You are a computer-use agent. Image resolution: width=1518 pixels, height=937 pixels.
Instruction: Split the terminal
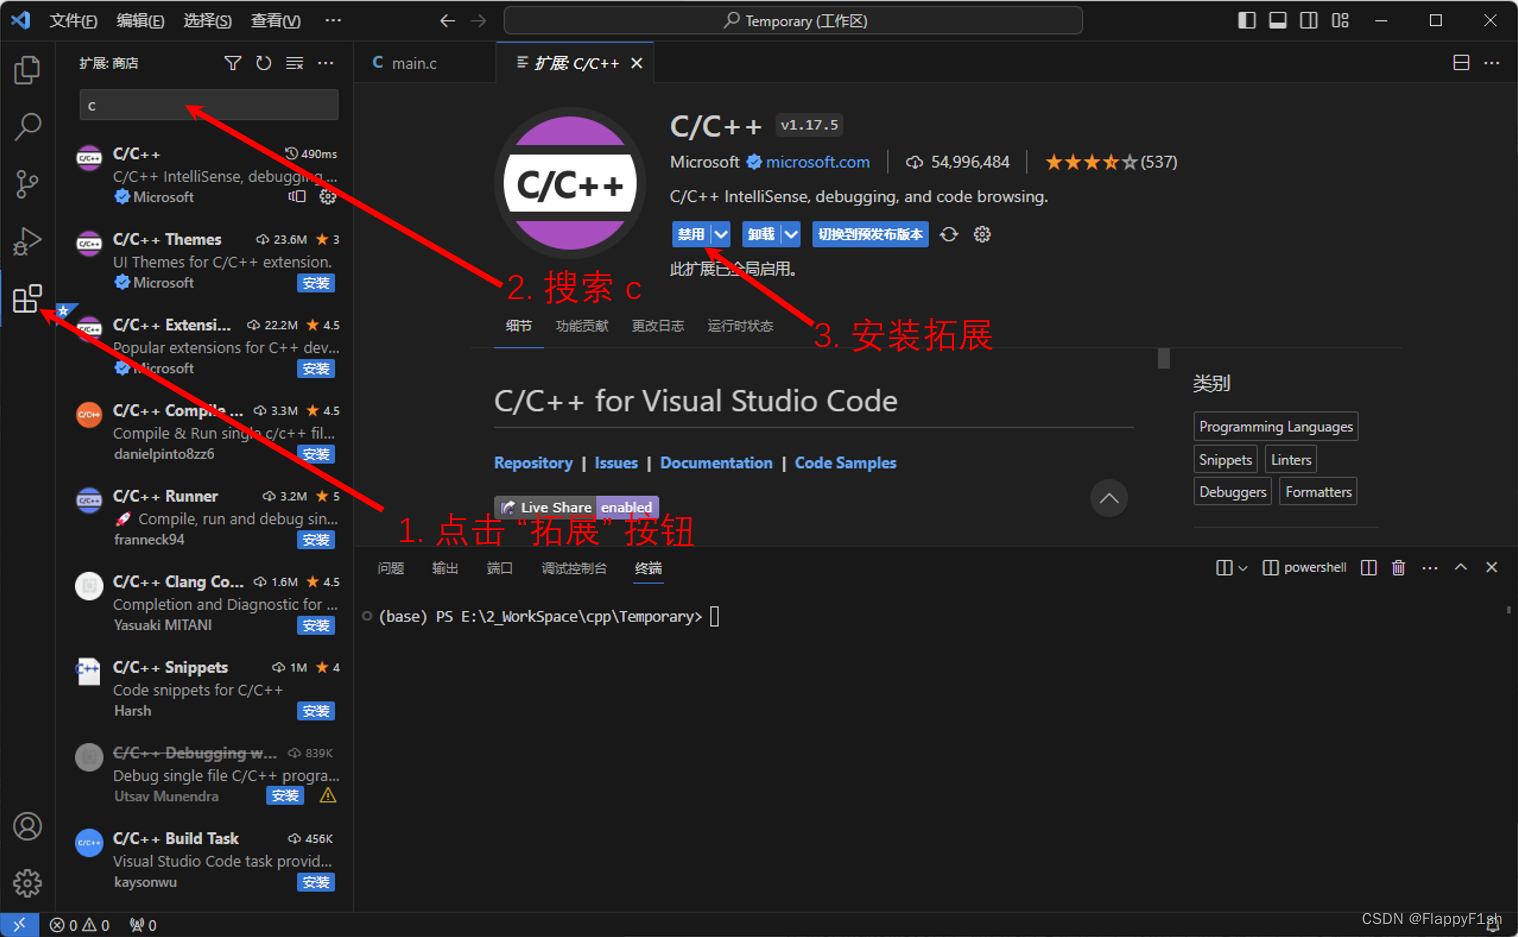click(1369, 567)
